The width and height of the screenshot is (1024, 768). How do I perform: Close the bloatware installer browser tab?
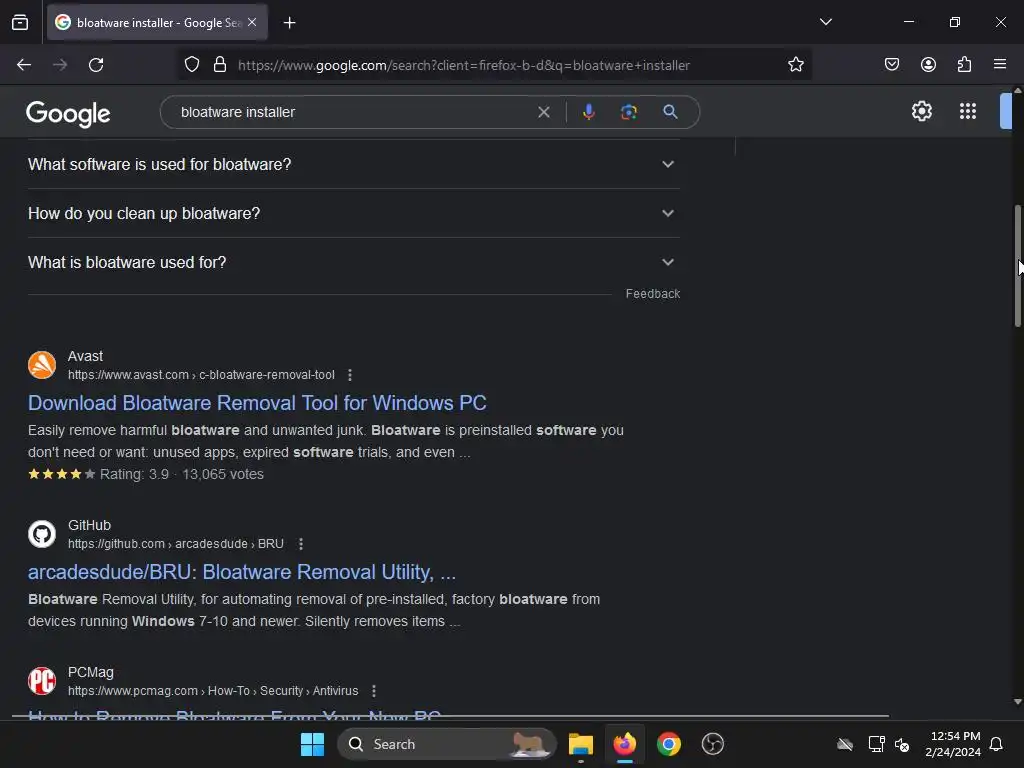tap(252, 22)
